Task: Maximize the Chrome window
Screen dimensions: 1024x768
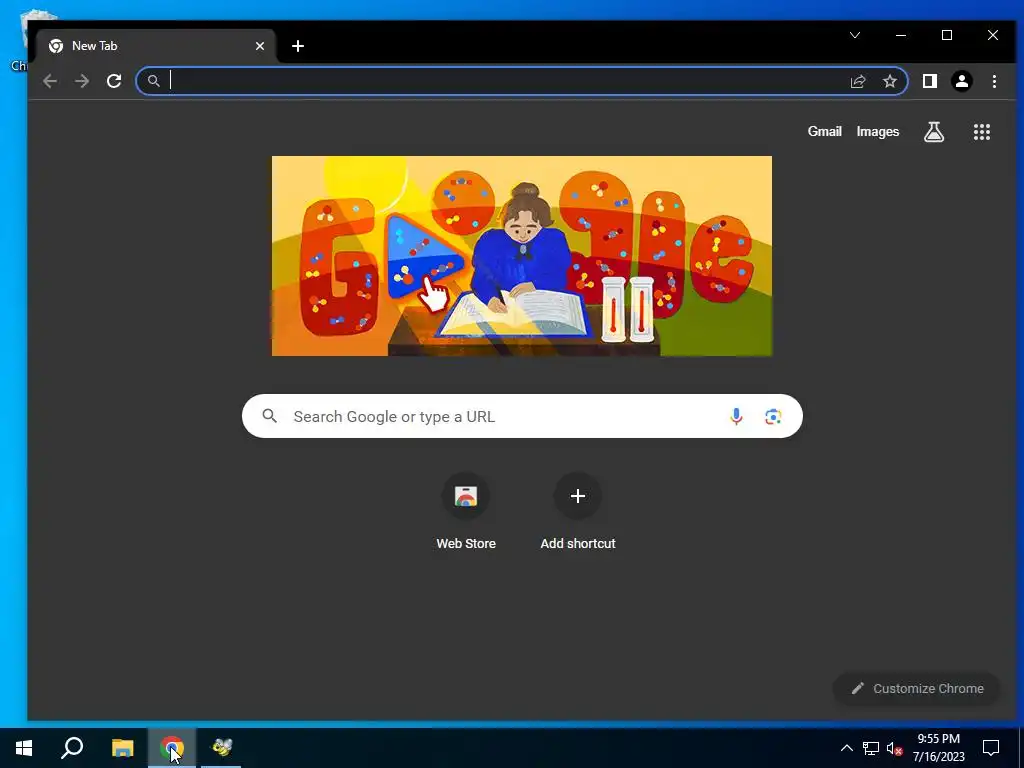Action: [x=946, y=35]
